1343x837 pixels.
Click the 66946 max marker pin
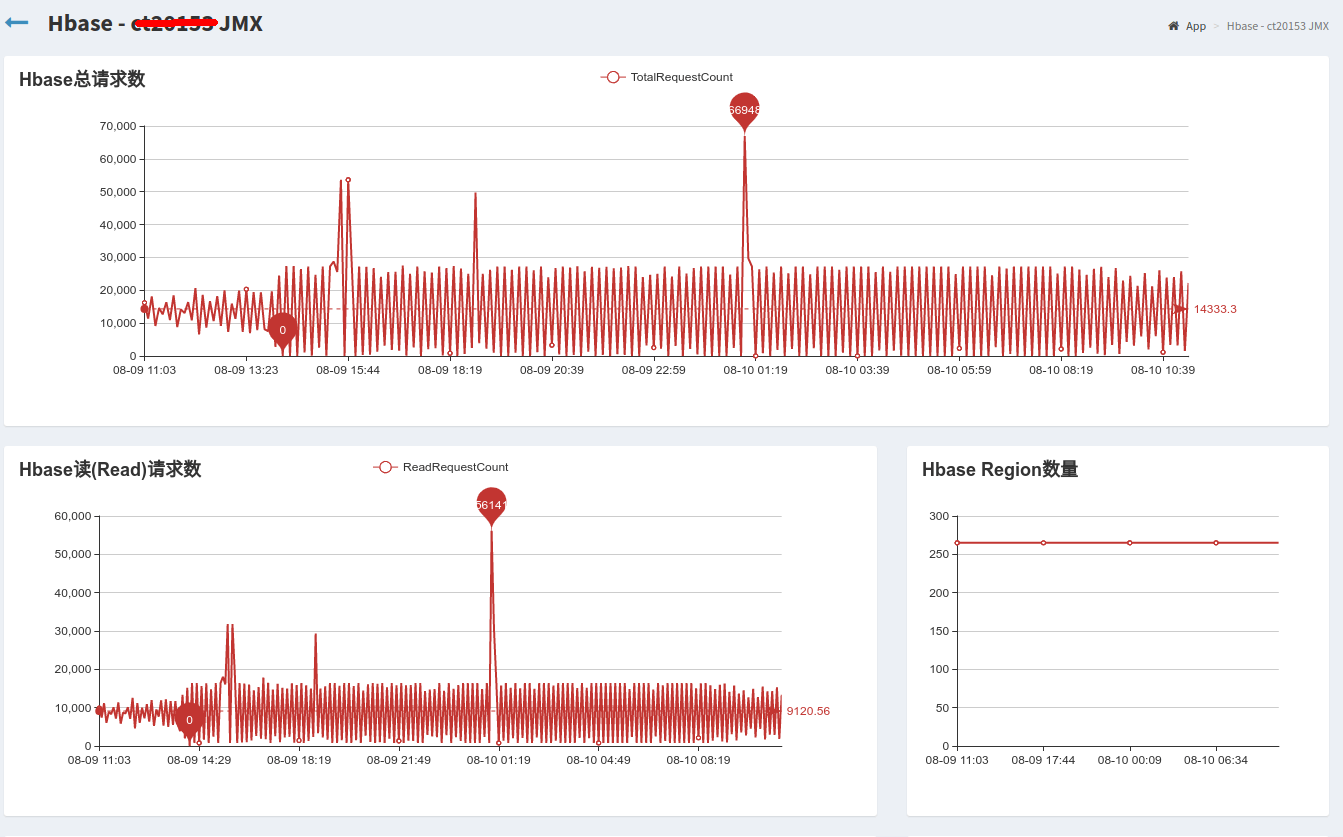point(745,110)
